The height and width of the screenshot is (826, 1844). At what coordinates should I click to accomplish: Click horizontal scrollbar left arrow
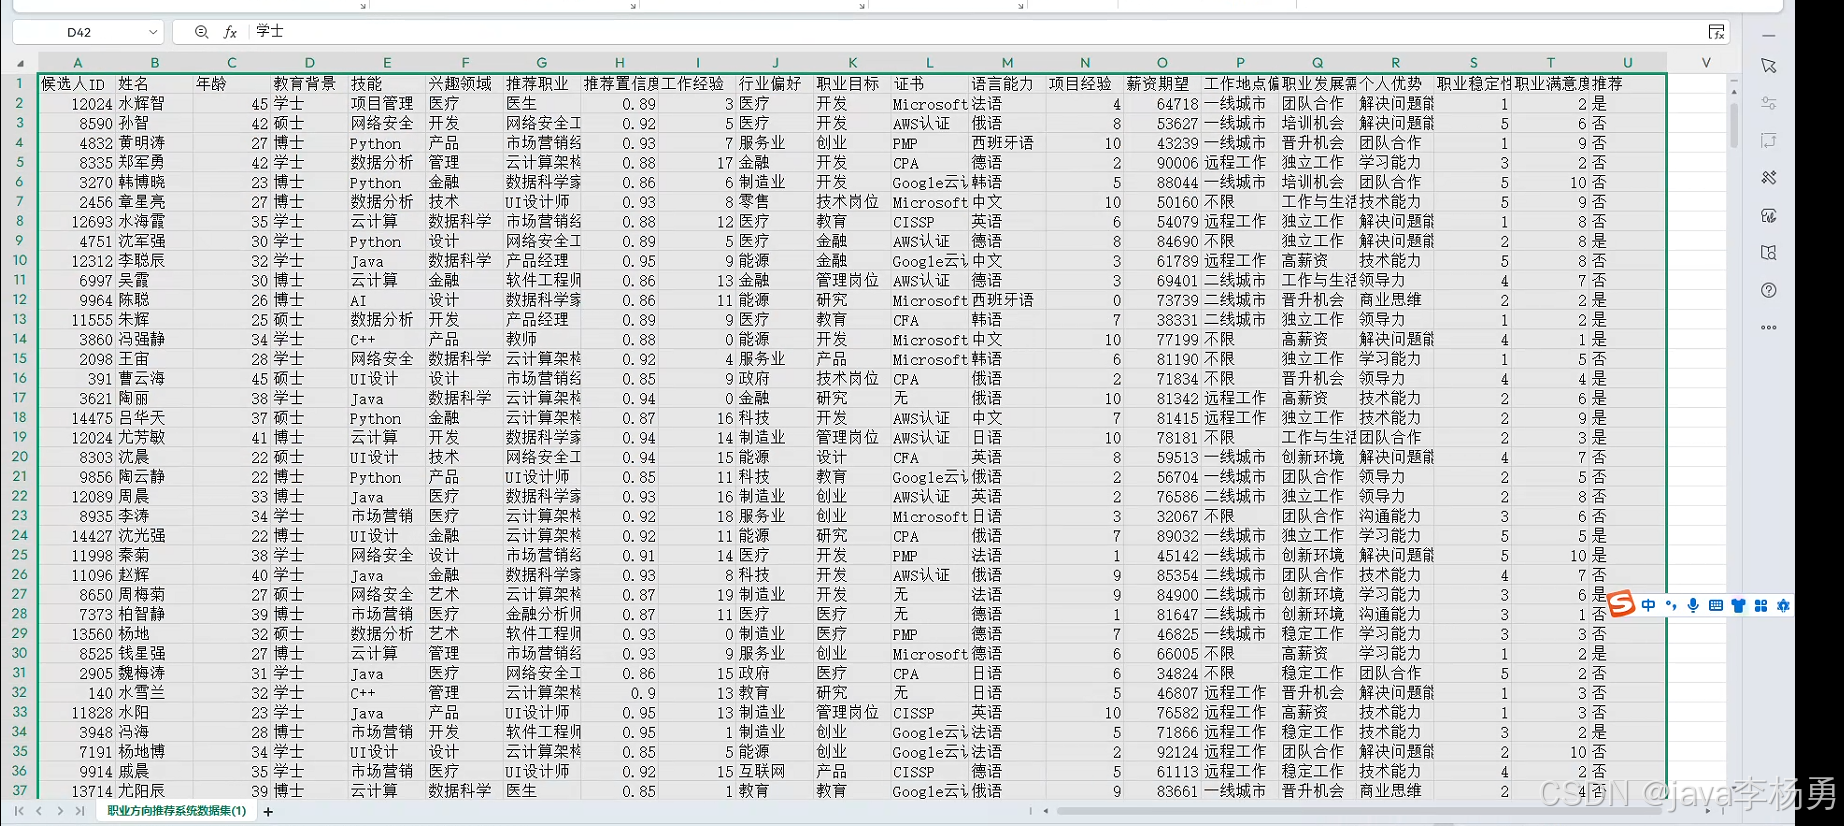[x=1046, y=811]
